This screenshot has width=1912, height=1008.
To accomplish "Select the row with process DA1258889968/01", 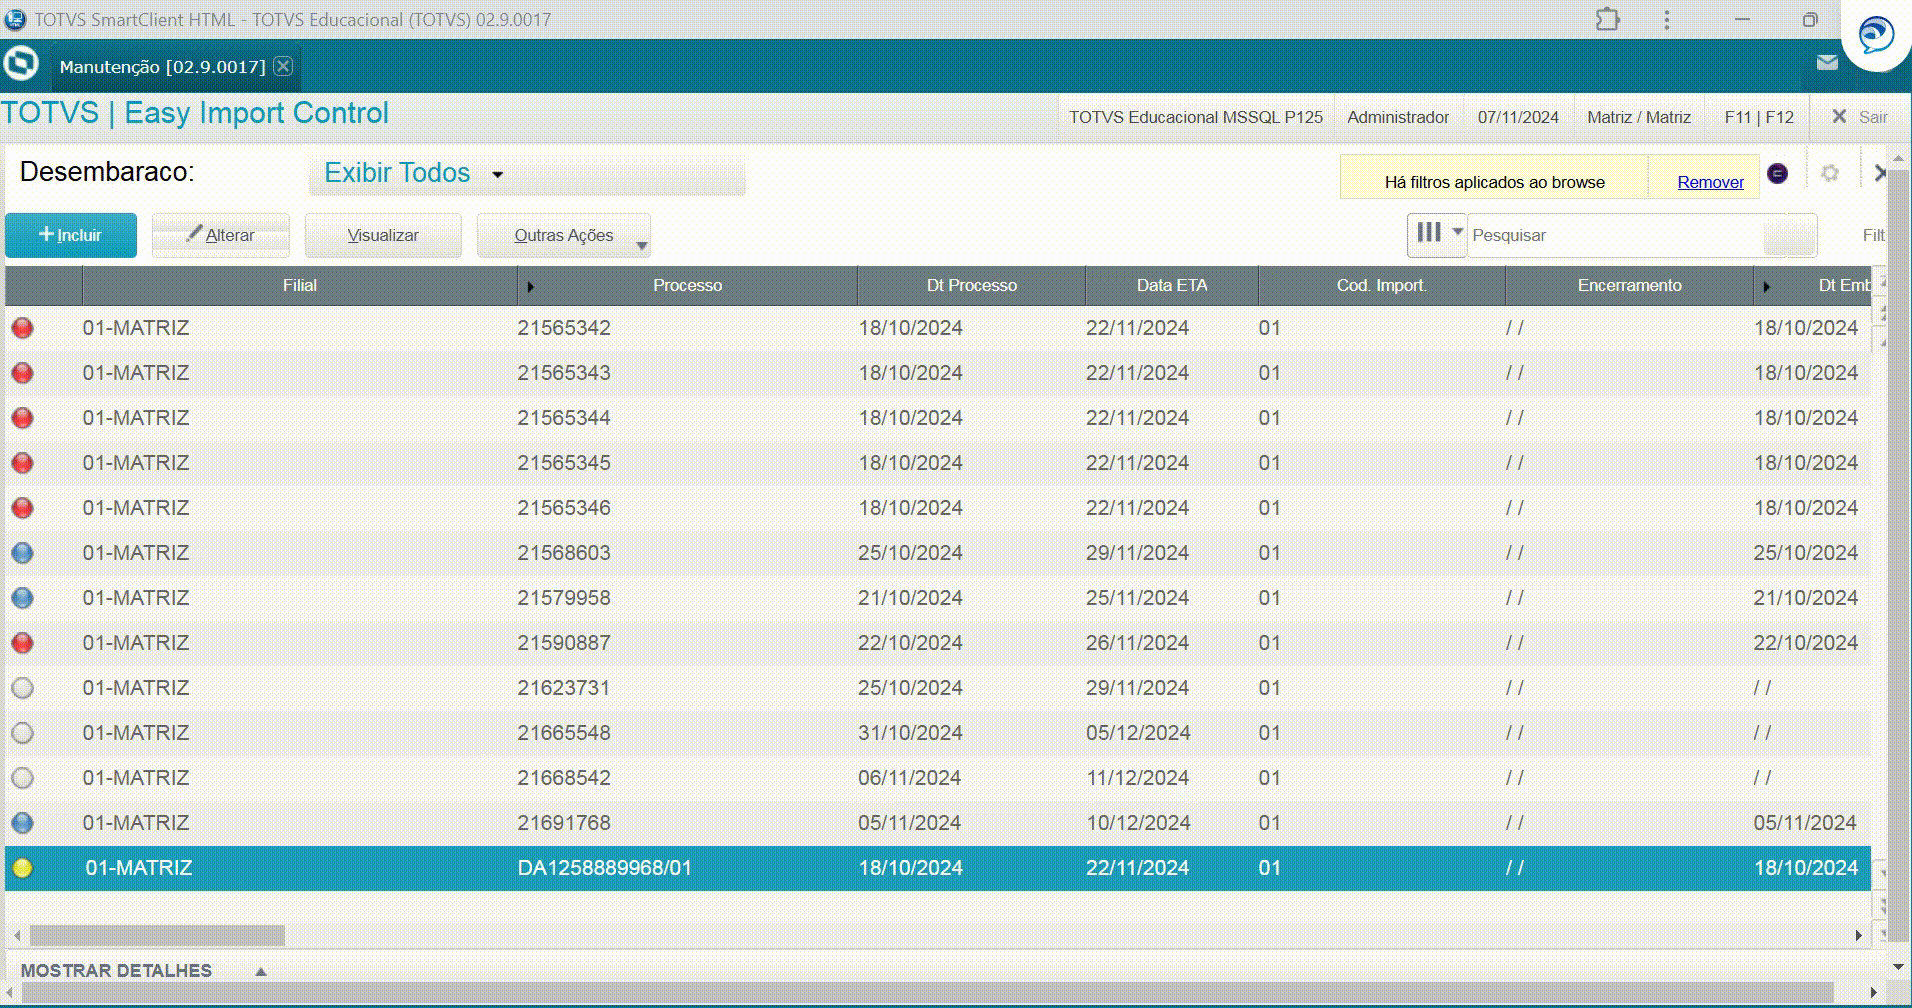I will (x=938, y=868).
